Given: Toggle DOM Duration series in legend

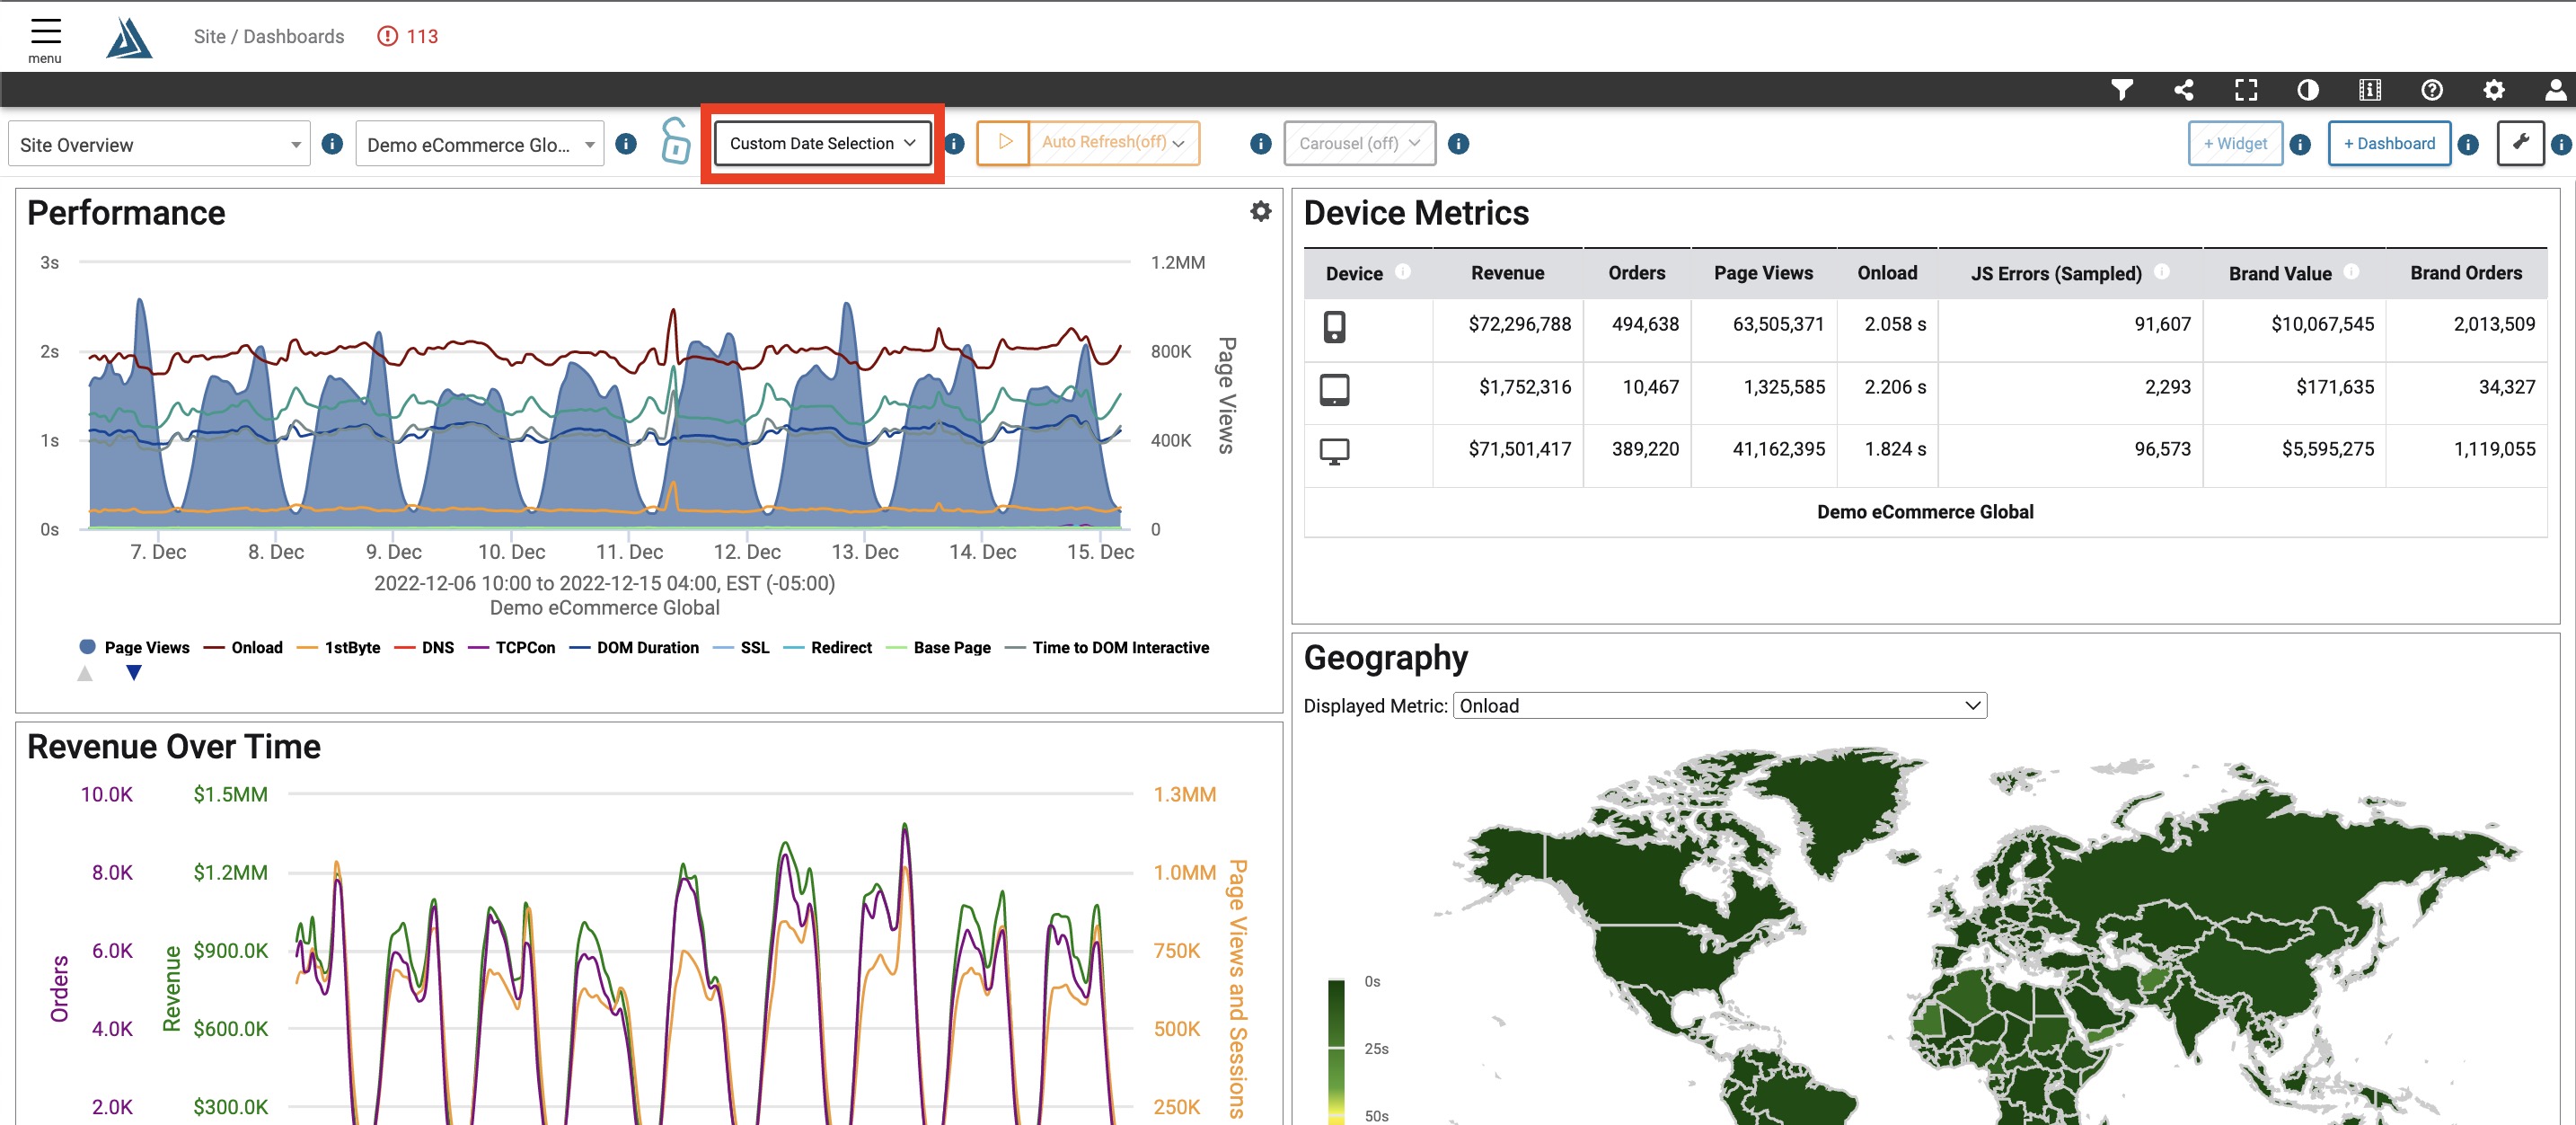Looking at the screenshot, I should [x=634, y=647].
